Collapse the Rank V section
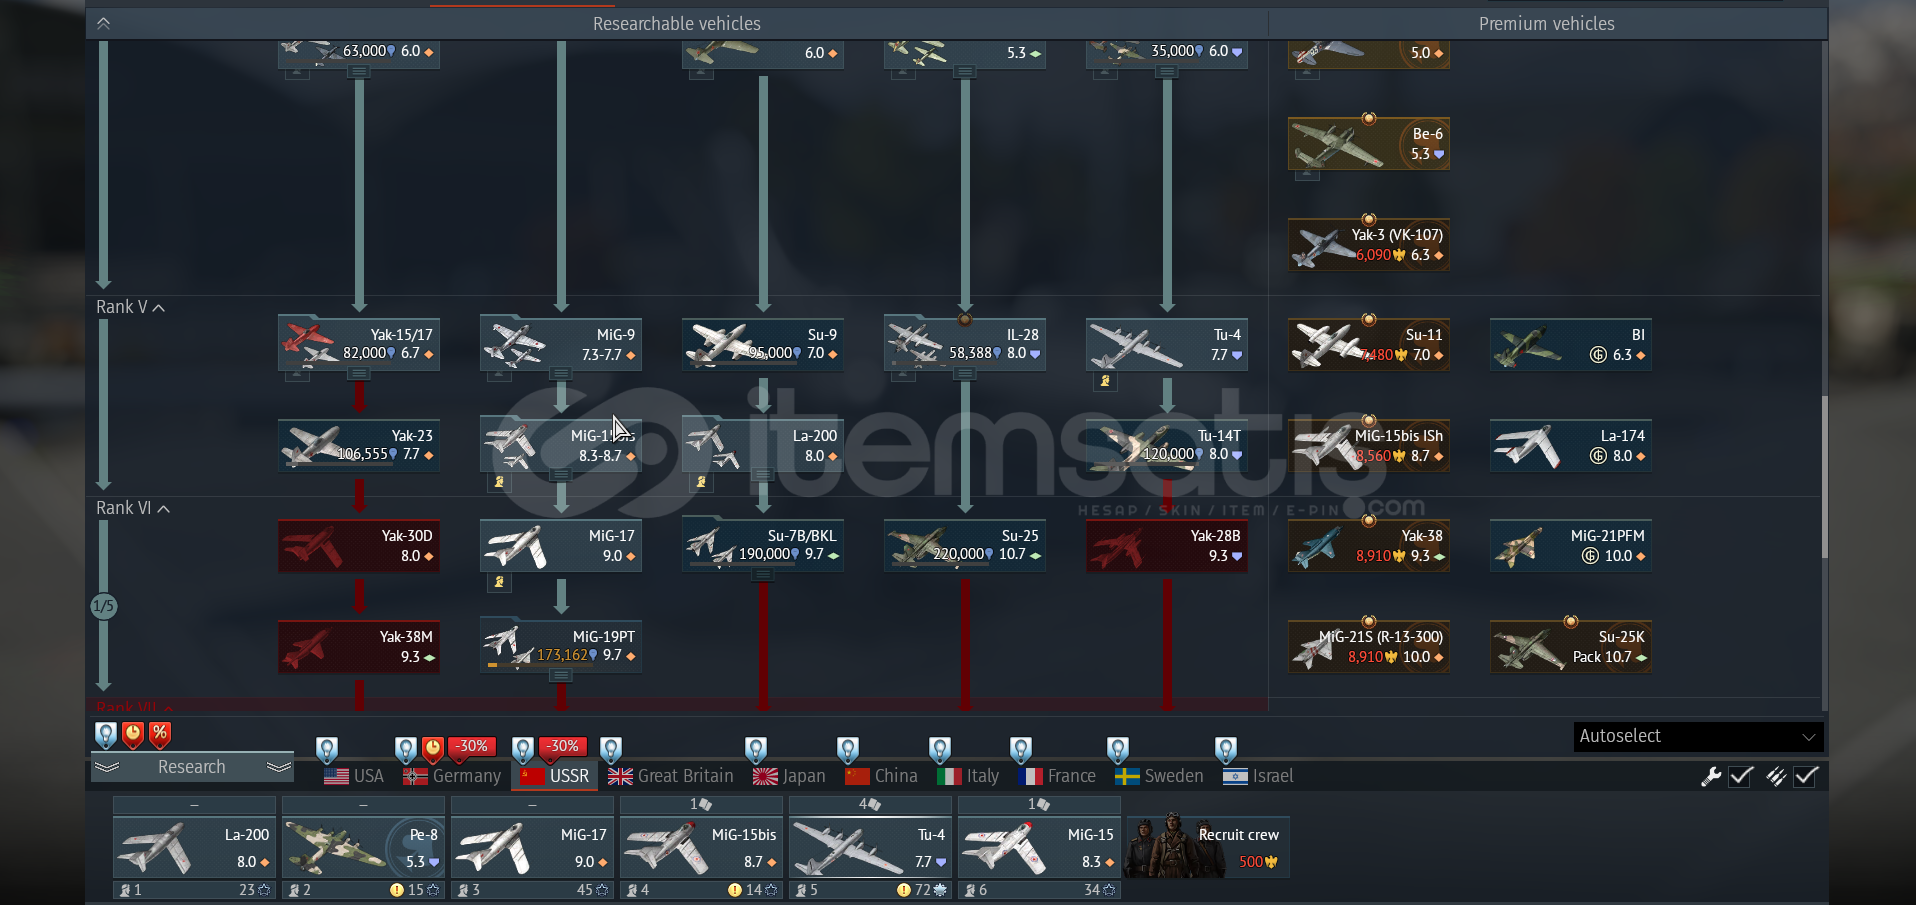Viewport: 1916px width, 905px height. 131,307
